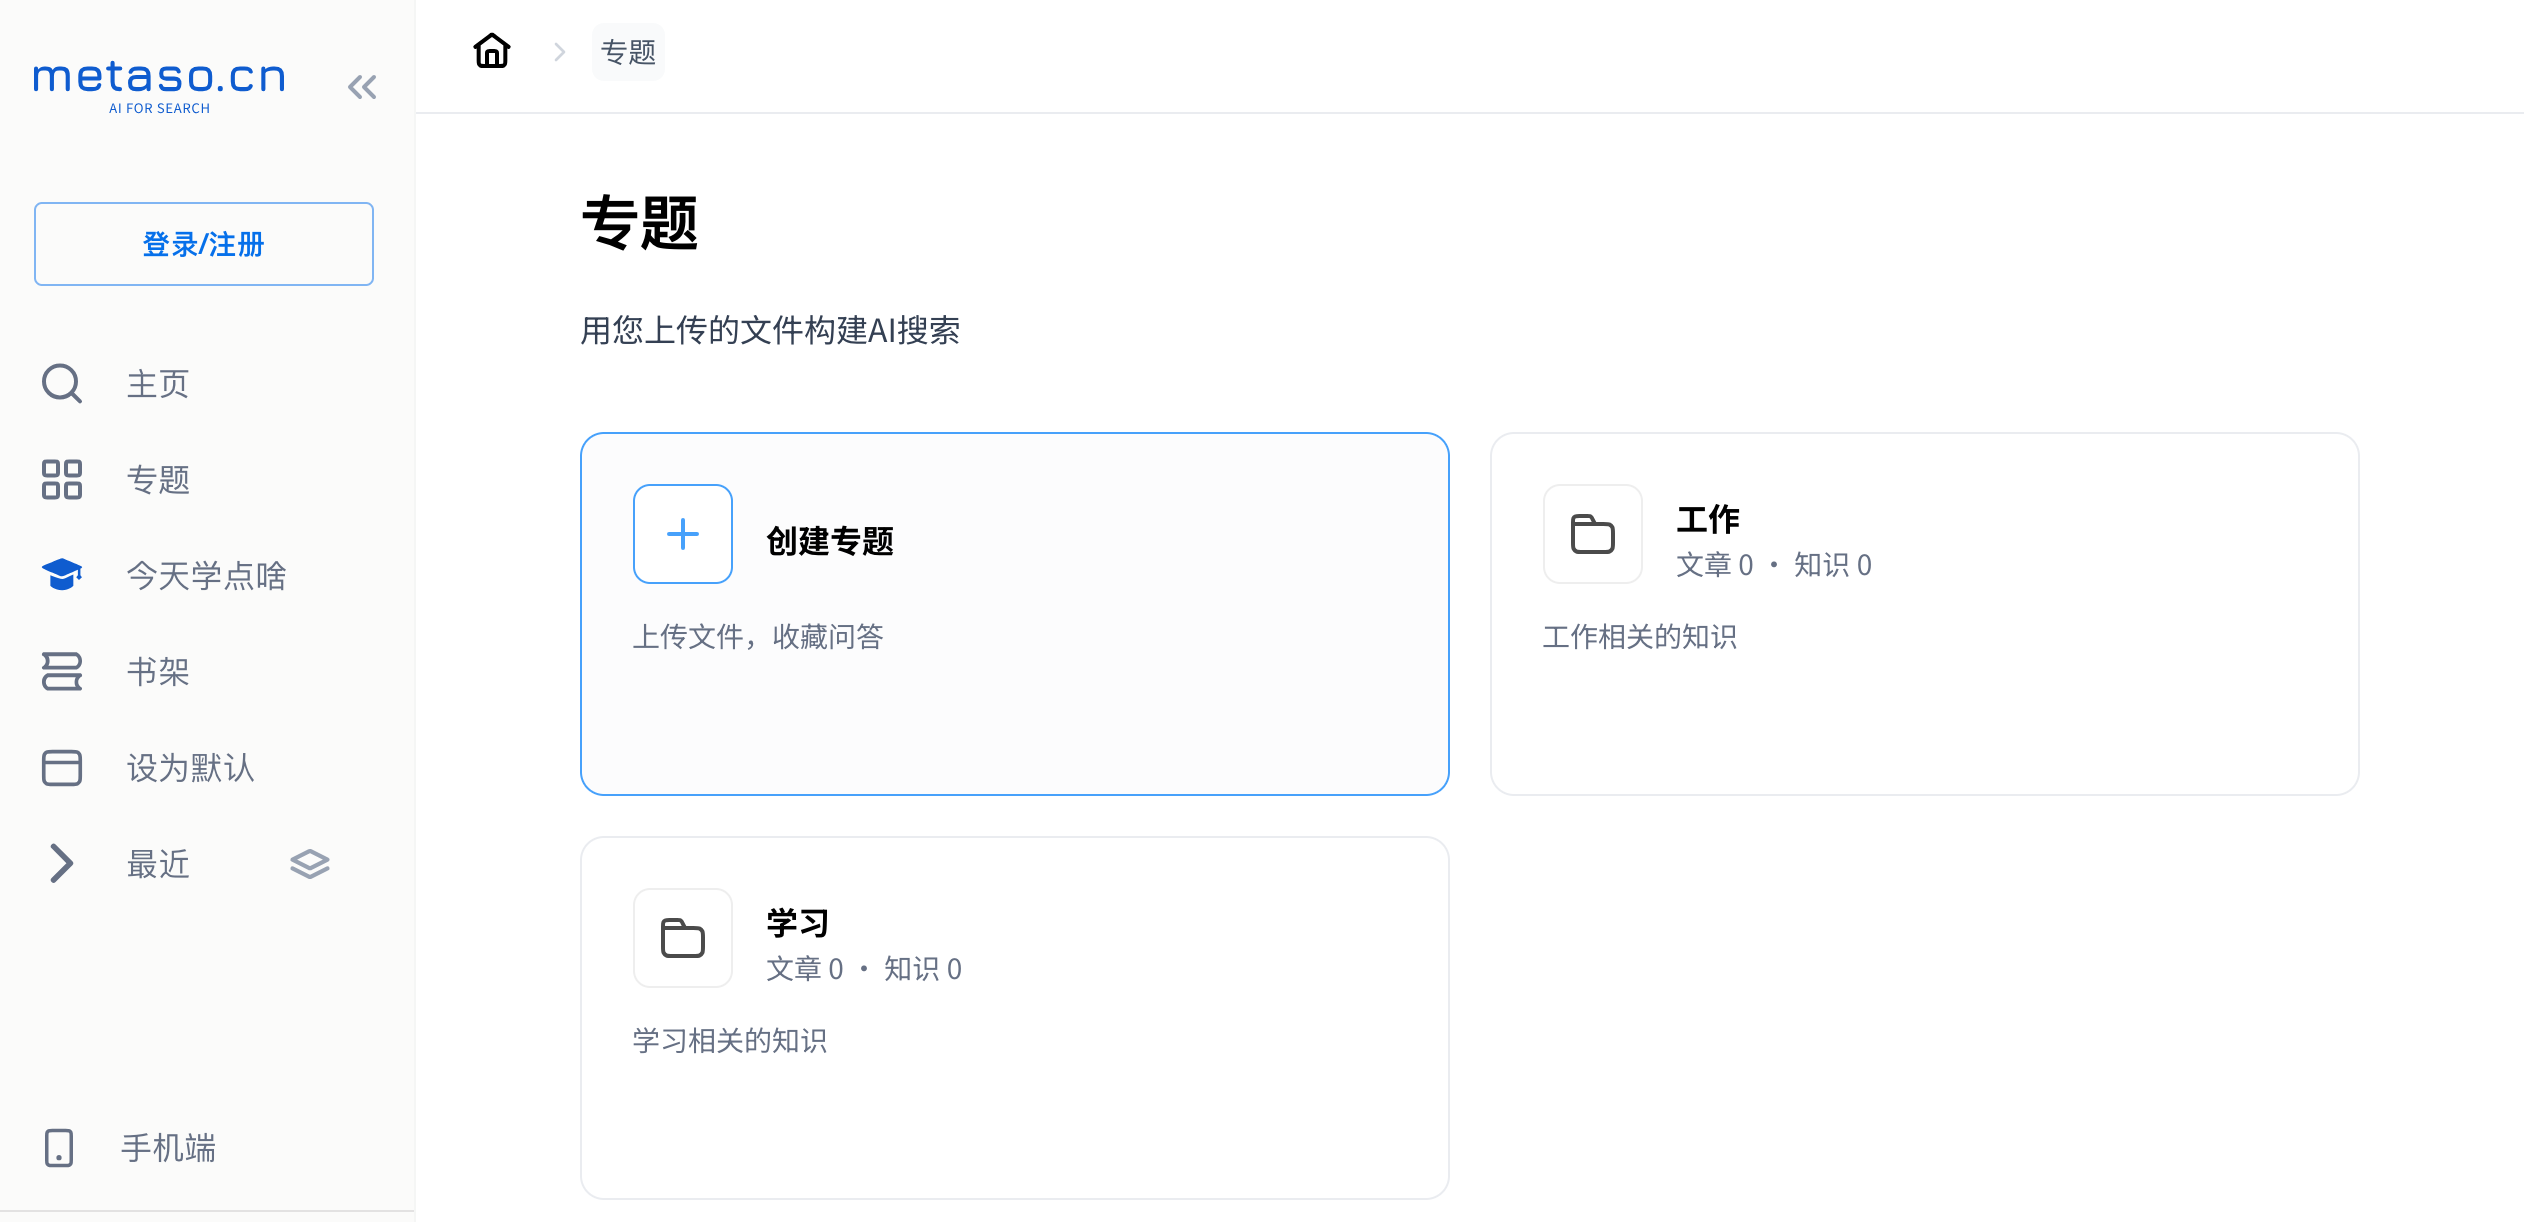Open the 学习 topic folder icon
The height and width of the screenshot is (1222, 2526).
coord(683,938)
